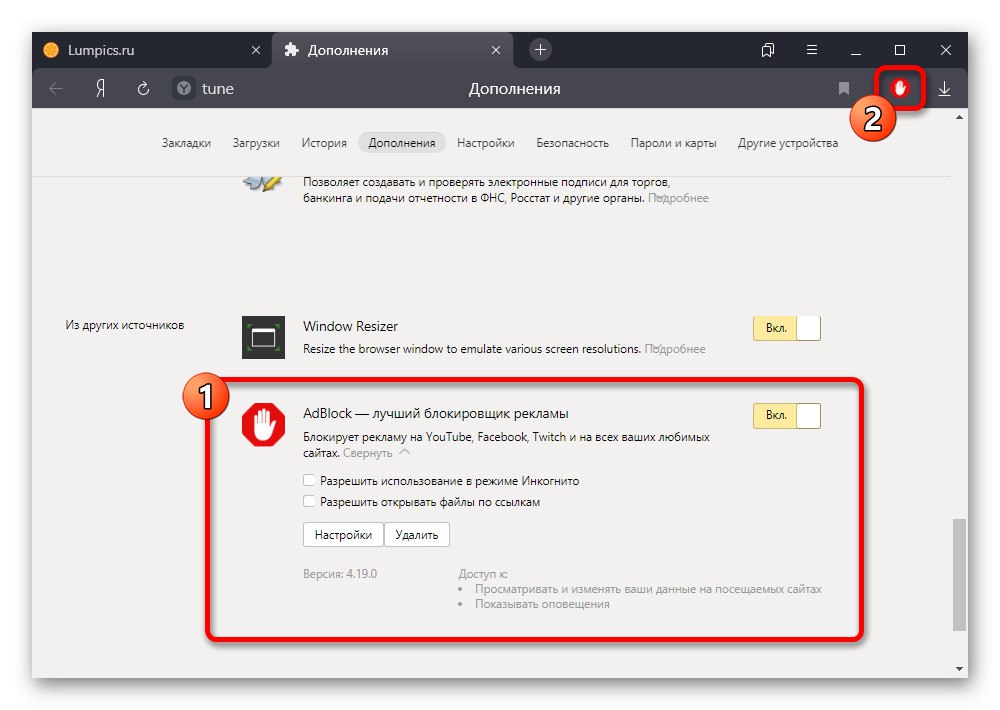Toggle AdBlock Вкл. switch off

786,415
